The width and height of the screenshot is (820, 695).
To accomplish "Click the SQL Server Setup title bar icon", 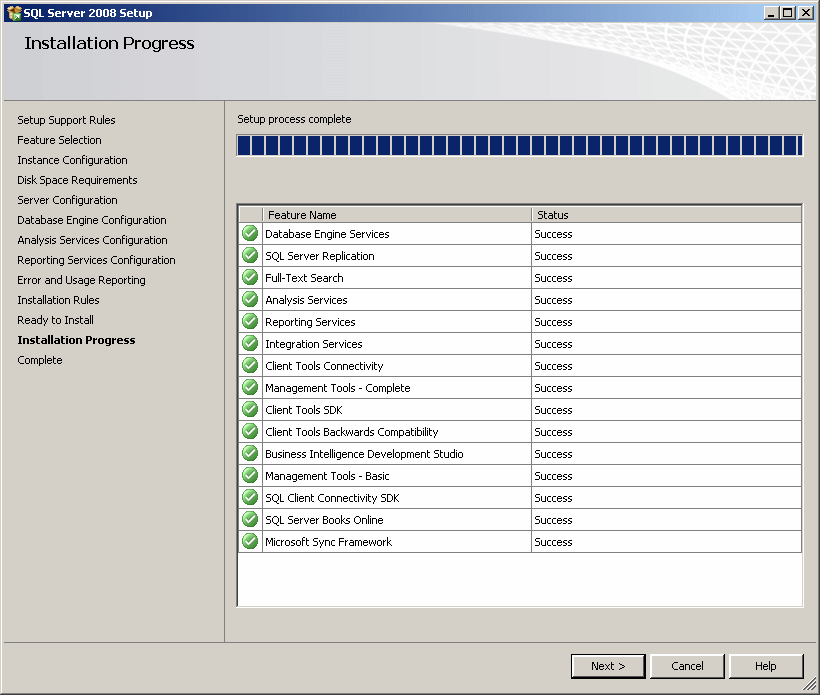I will 14,13.
